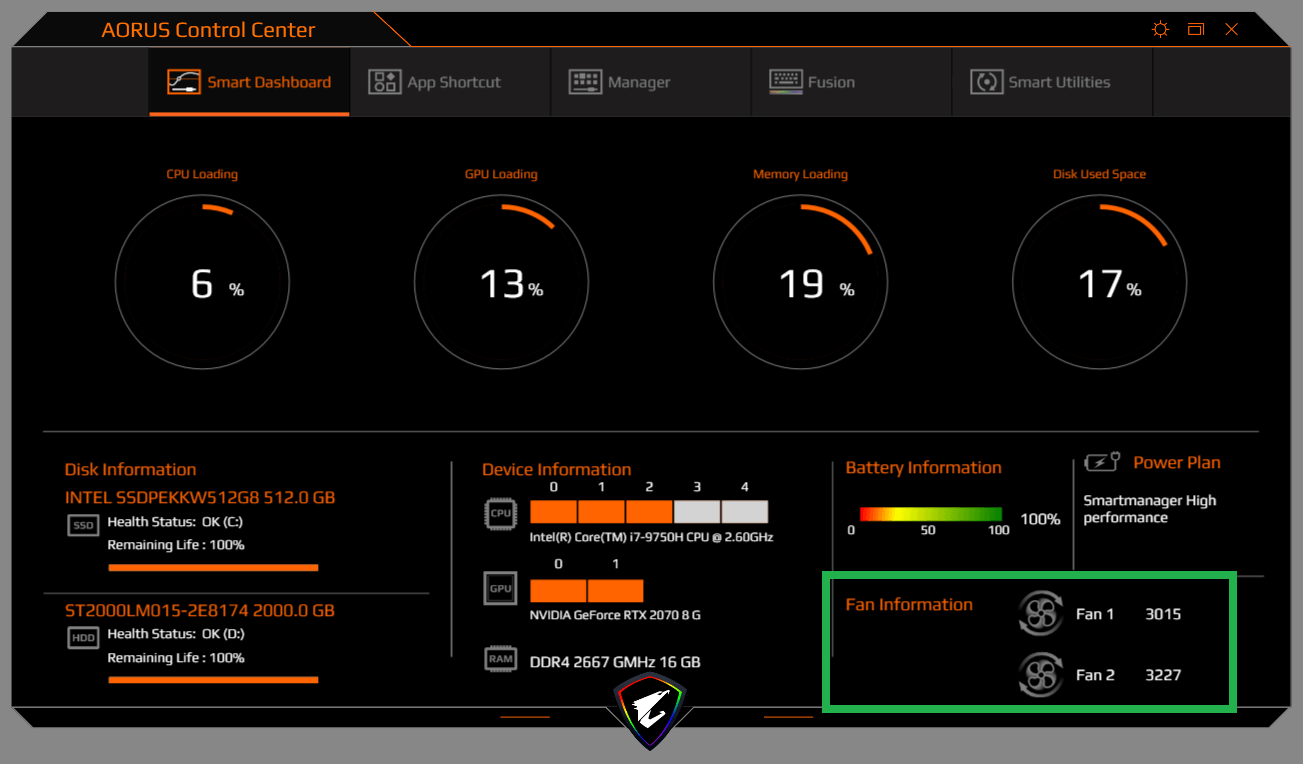The height and width of the screenshot is (764, 1303).
Task: Click the Fan 1 spinning fan icon
Action: pos(1040,614)
